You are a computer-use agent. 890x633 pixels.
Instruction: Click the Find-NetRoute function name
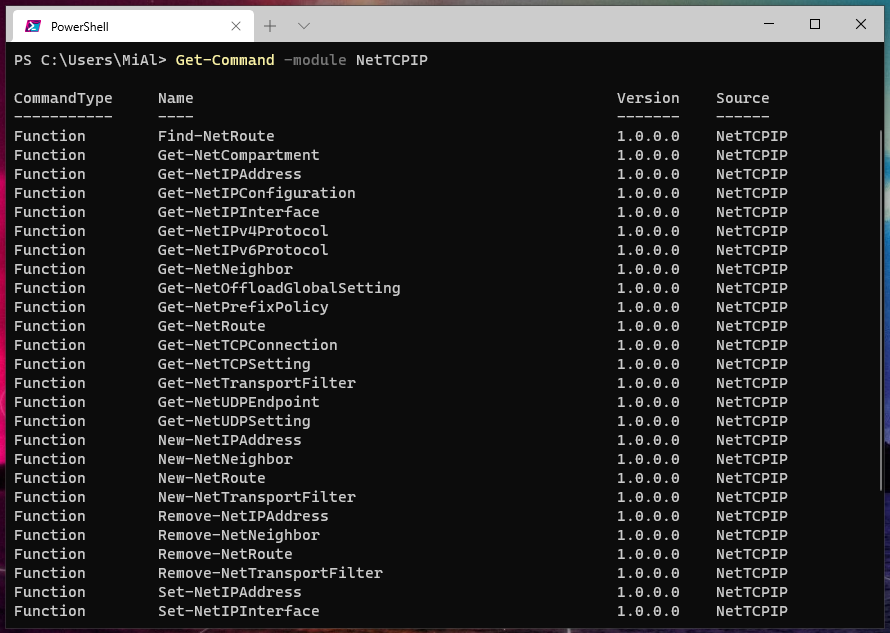[216, 136]
